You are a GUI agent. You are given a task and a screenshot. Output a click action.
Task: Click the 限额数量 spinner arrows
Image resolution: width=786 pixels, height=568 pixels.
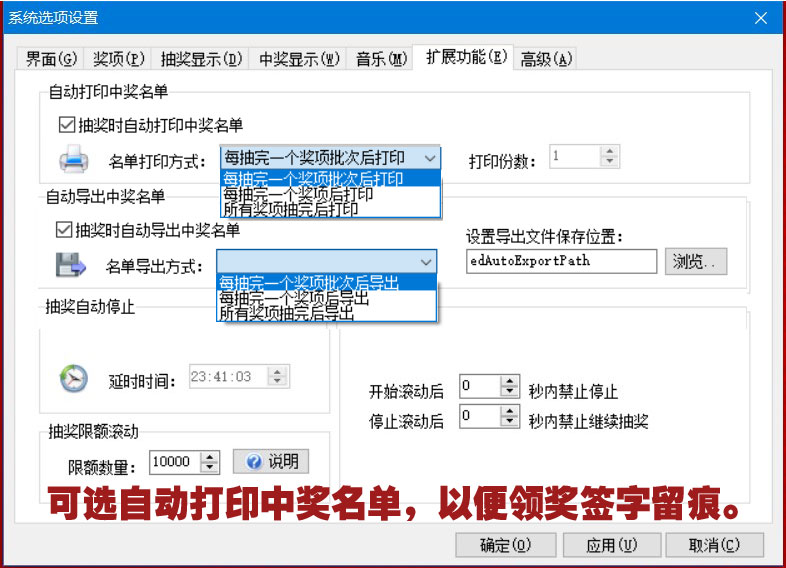tap(210, 462)
